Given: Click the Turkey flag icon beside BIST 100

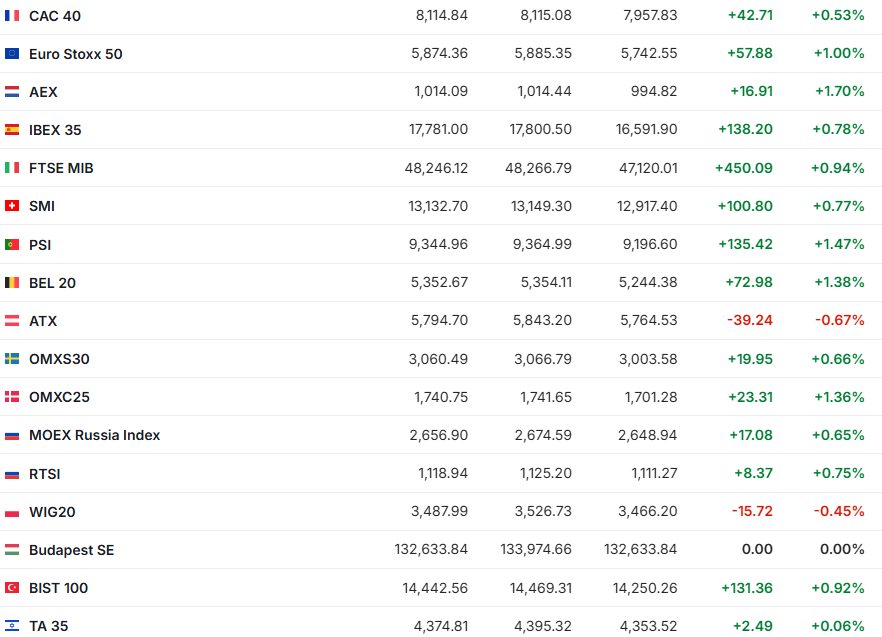Looking at the screenshot, I should pyautogui.click(x=12, y=588).
